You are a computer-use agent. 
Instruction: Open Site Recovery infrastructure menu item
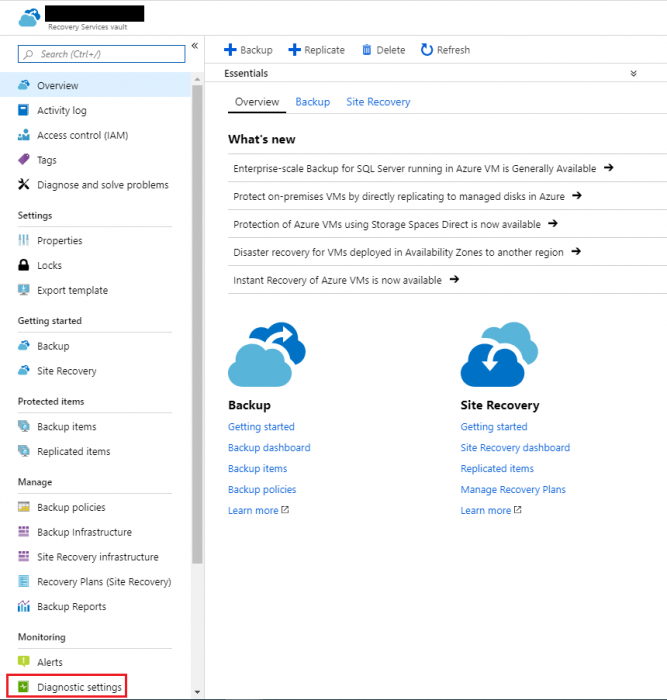tap(96, 557)
